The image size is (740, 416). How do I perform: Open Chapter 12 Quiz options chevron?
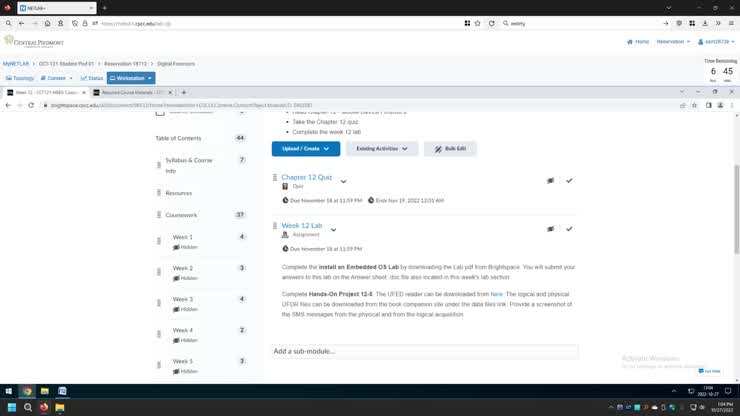(343, 181)
